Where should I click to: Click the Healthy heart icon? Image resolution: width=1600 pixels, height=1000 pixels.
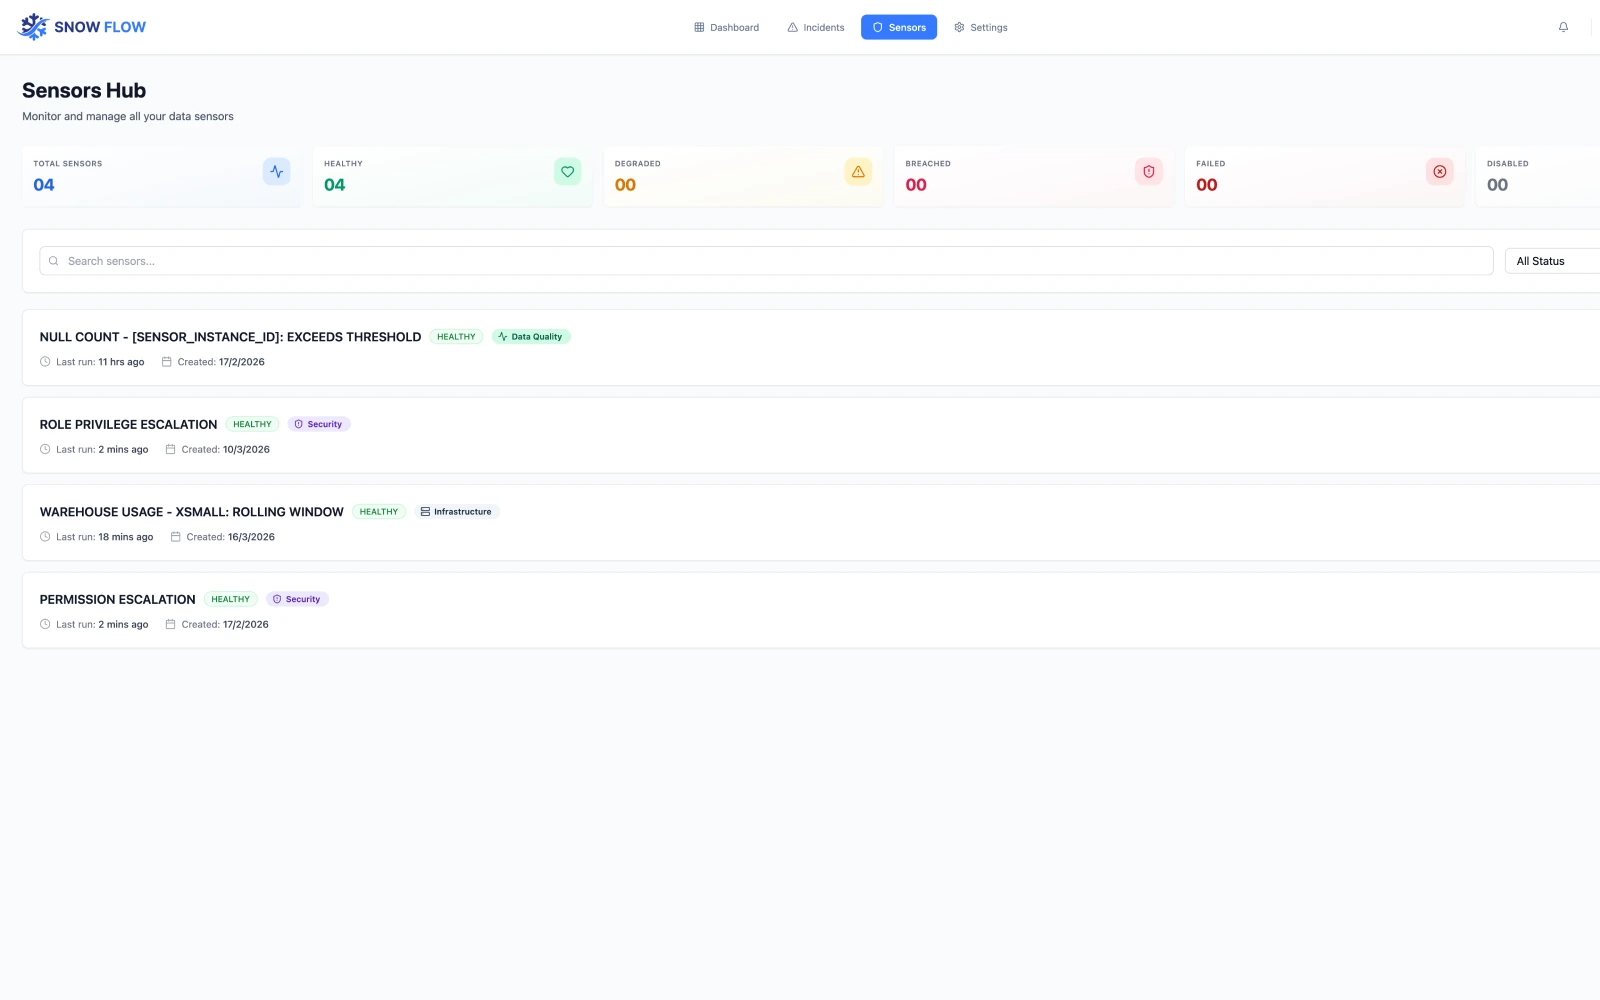[567, 171]
